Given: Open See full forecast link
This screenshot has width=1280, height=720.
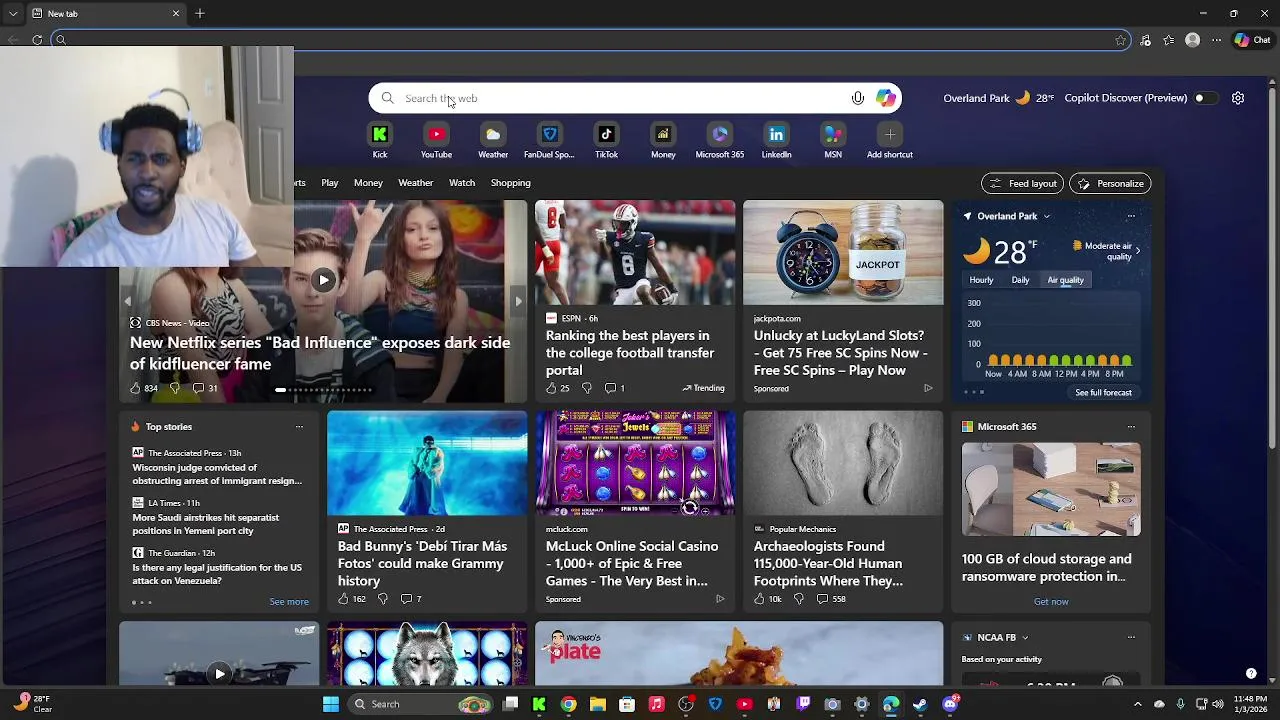Looking at the screenshot, I should point(1103,392).
